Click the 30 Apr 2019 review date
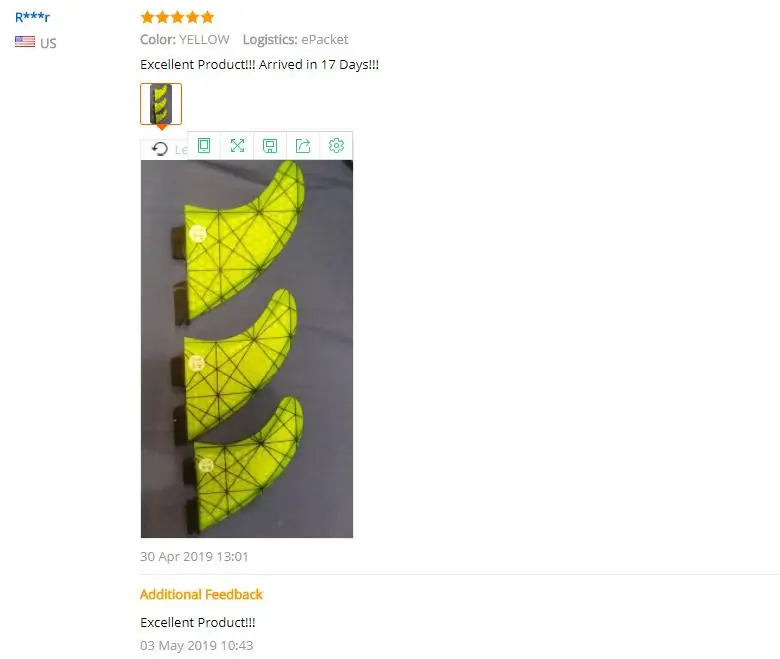 (194, 557)
